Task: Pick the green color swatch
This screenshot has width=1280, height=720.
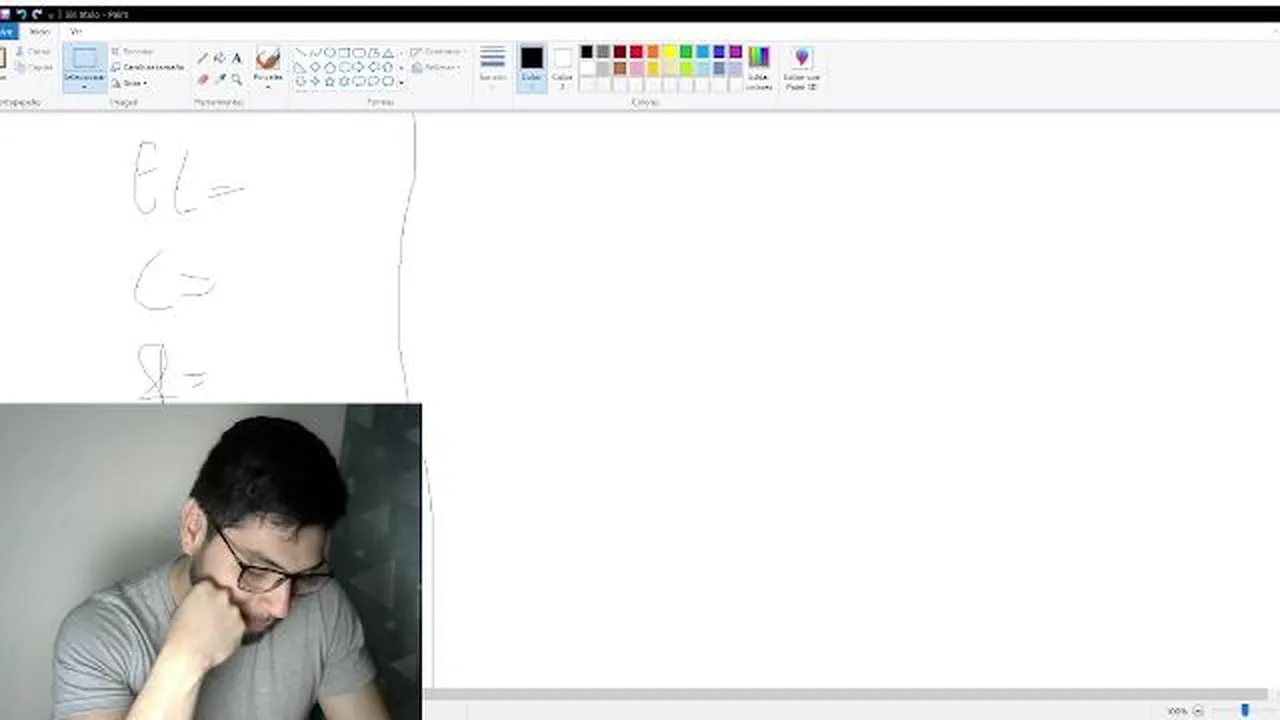Action: point(686,52)
